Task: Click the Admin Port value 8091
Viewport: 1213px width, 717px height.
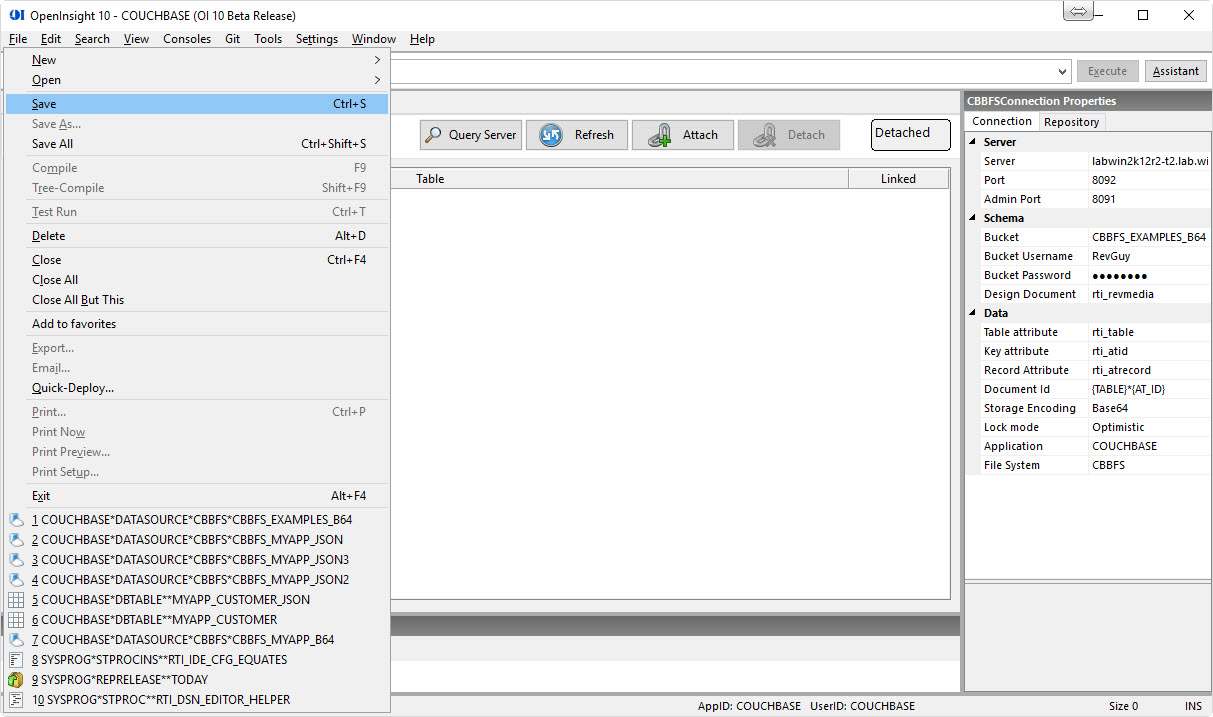Action: coord(1150,199)
